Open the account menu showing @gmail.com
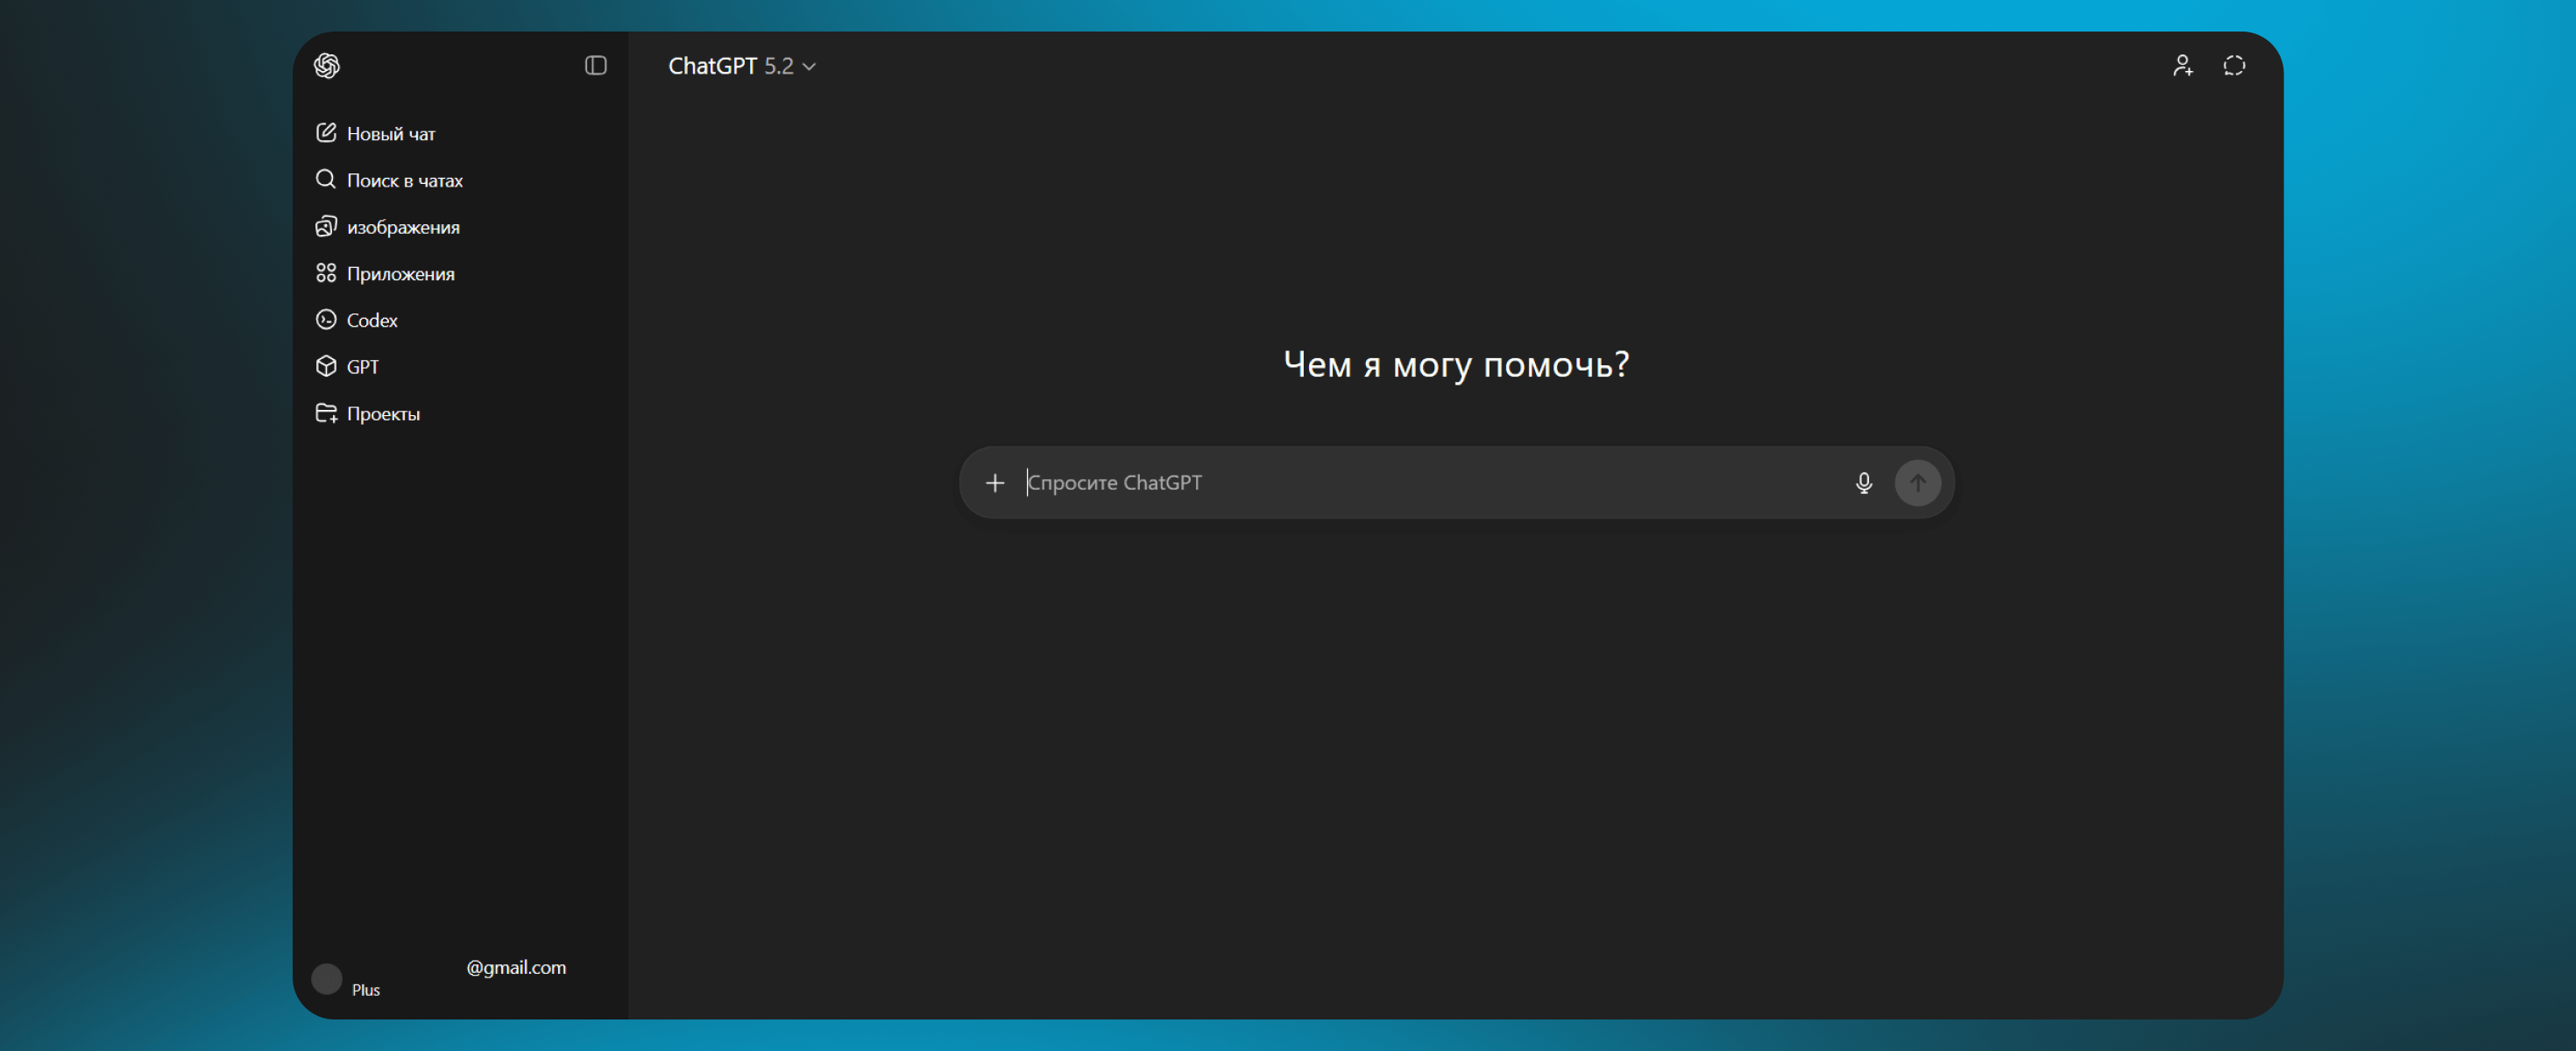Viewport: 2576px width, 1051px height. [515, 967]
